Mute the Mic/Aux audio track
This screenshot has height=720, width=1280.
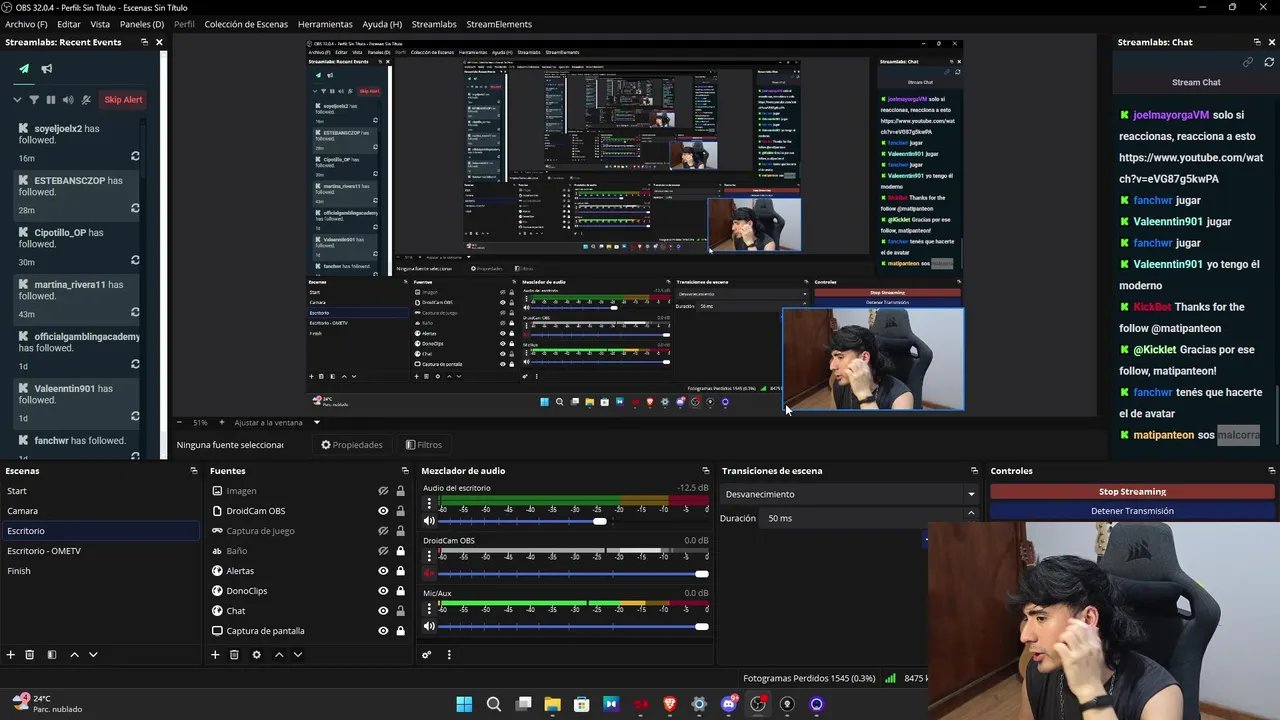click(429, 627)
